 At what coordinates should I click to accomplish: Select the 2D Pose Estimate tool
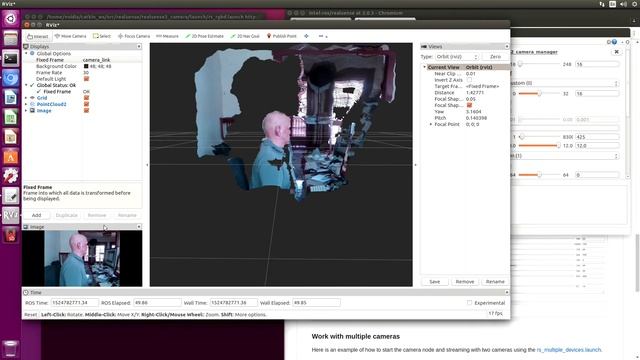click(x=204, y=36)
